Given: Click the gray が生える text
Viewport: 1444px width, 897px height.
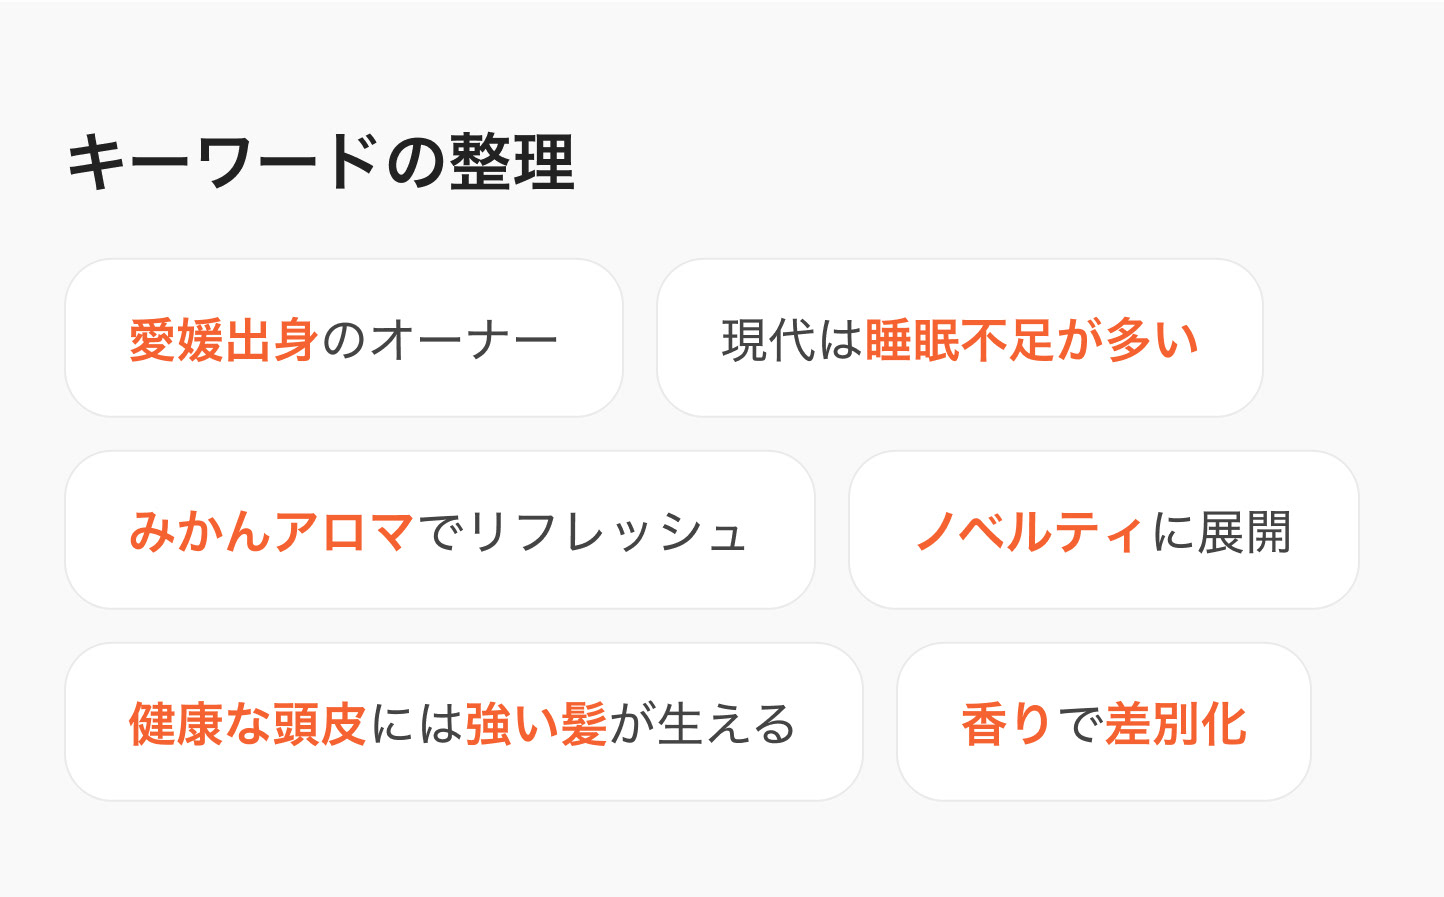Looking at the screenshot, I should pos(704,724).
